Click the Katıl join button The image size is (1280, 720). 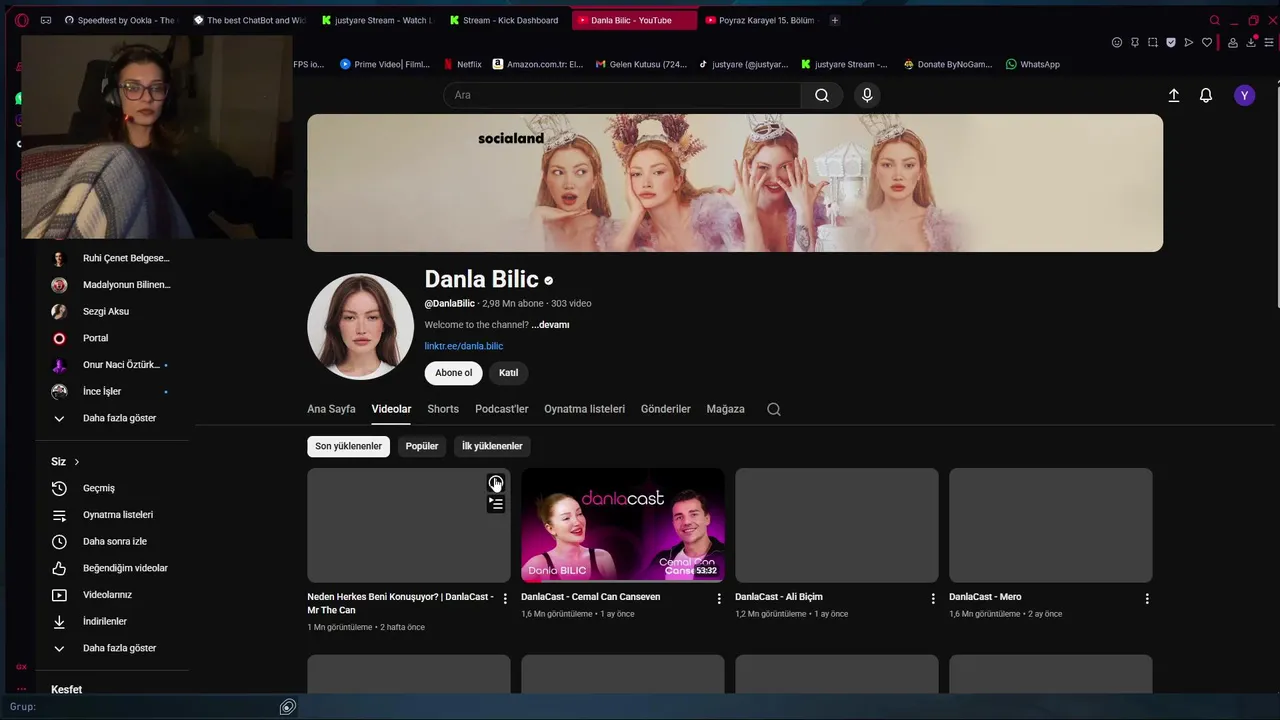coord(508,373)
